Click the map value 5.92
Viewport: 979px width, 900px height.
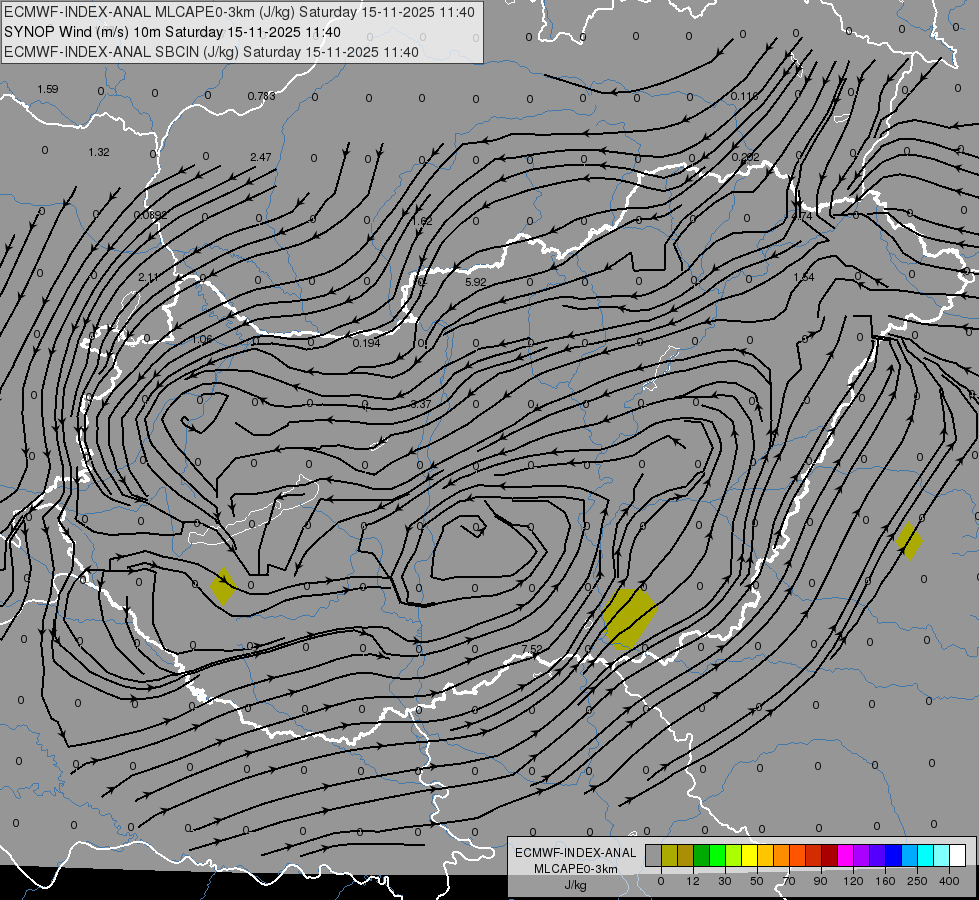click(475, 282)
